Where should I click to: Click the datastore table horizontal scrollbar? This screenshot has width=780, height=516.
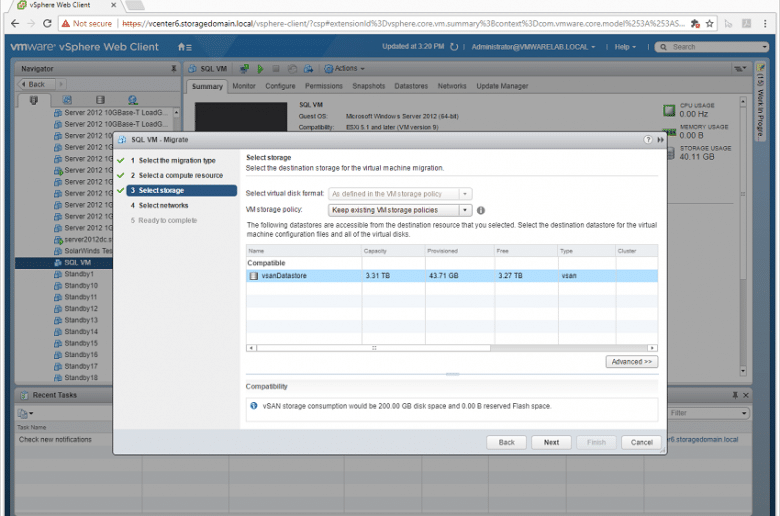click(x=374, y=348)
